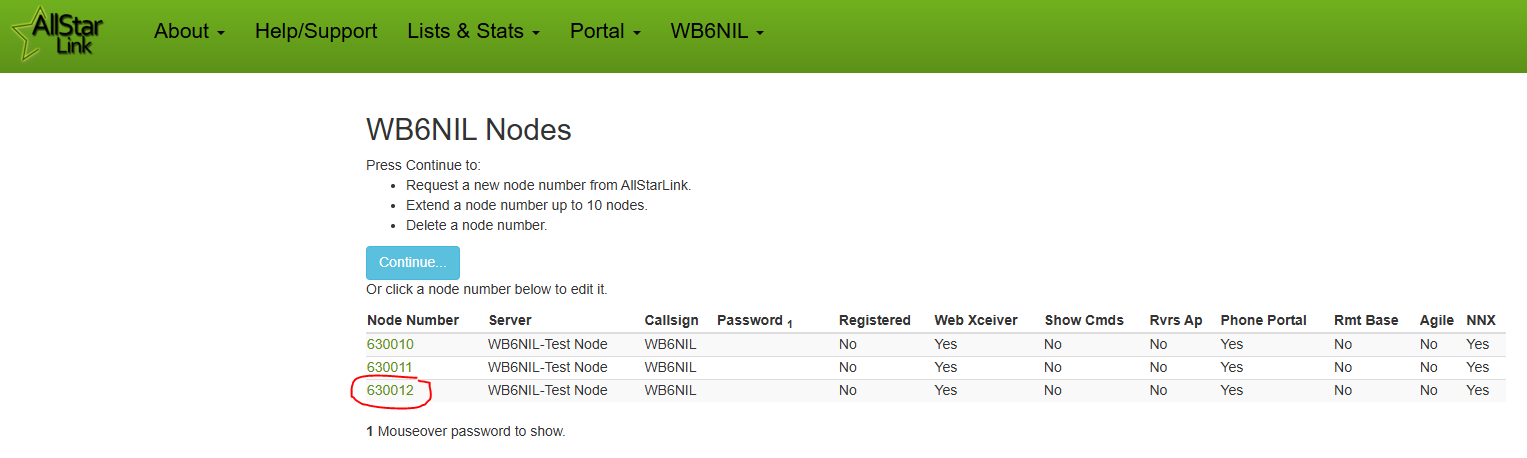1527x458 pixels.
Task: Click the WB6NIL Nodes page heading
Action: 469,130
